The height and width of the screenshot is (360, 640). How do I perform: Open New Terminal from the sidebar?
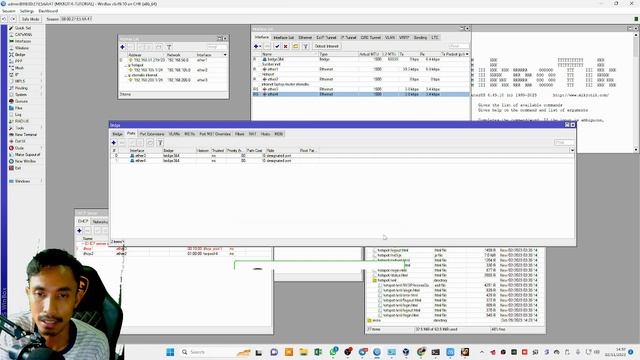(26, 134)
